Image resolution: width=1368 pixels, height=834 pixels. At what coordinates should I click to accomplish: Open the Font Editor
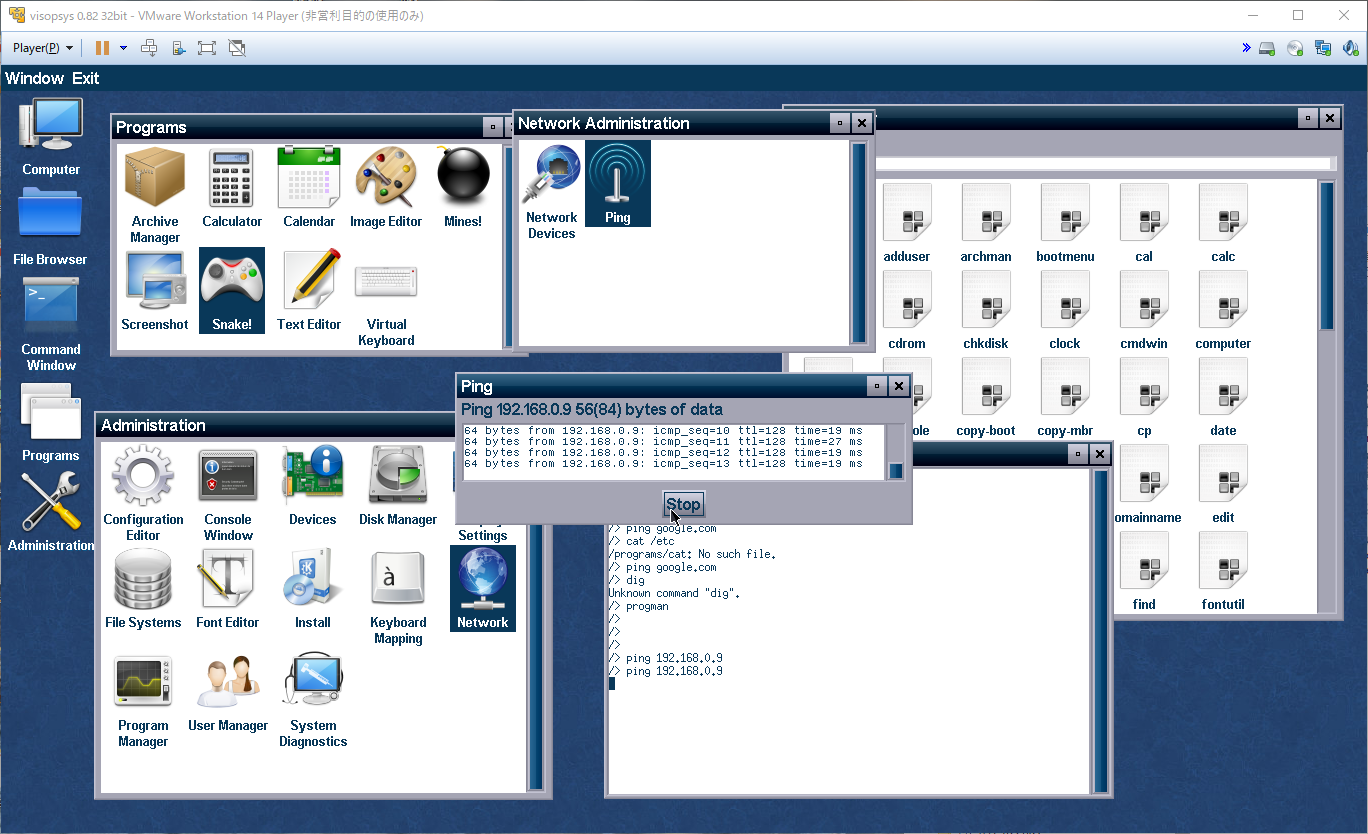coord(228,589)
